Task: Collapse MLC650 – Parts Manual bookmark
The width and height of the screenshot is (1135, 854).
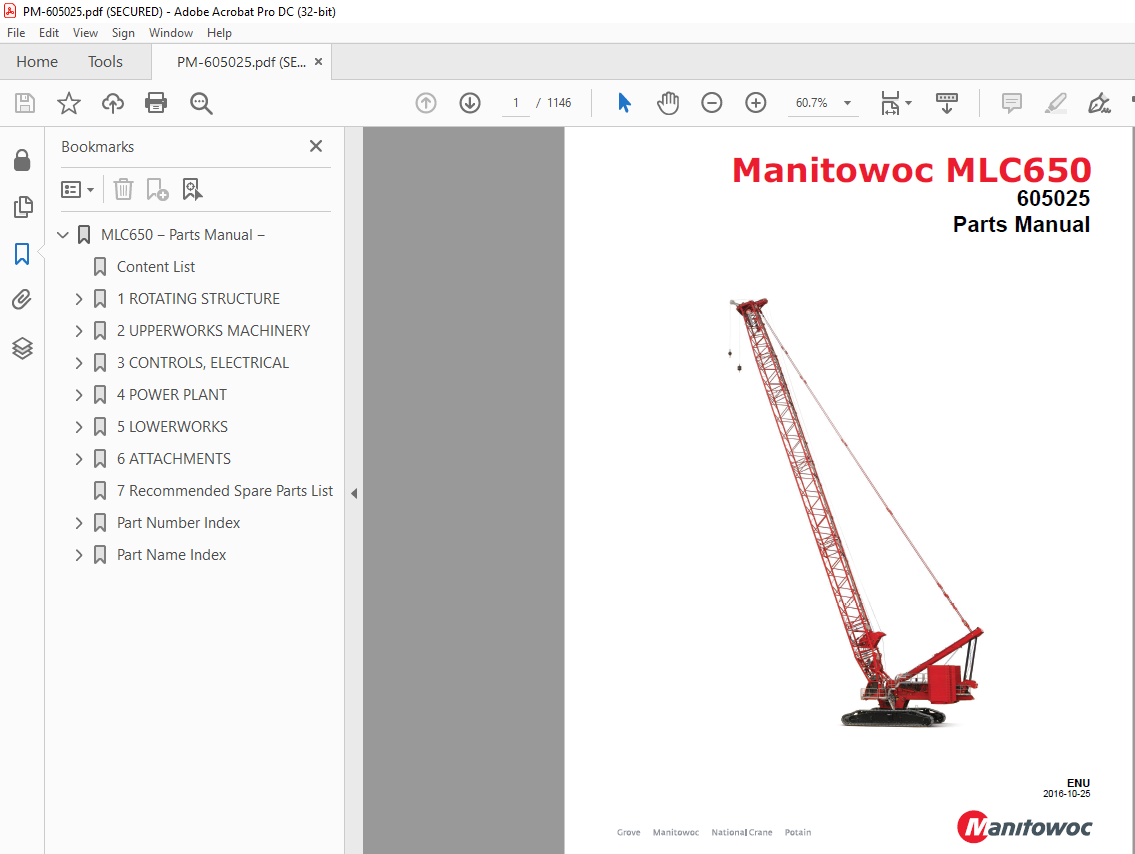Action: [x=63, y=234]
